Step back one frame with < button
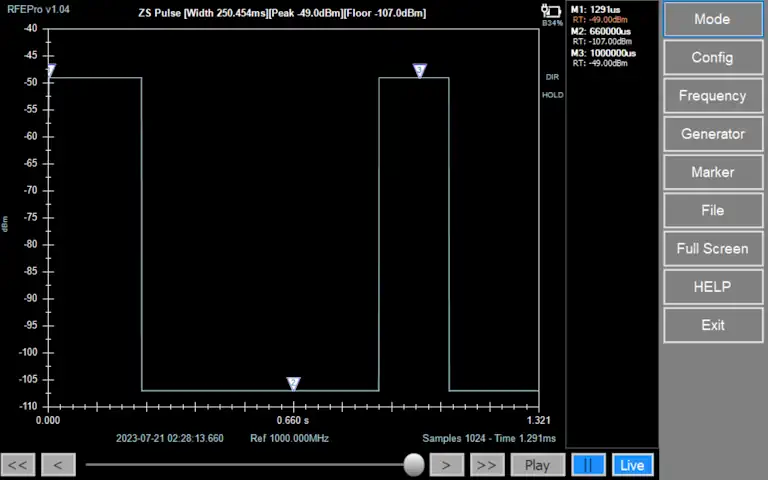 [x=58, y=465]
